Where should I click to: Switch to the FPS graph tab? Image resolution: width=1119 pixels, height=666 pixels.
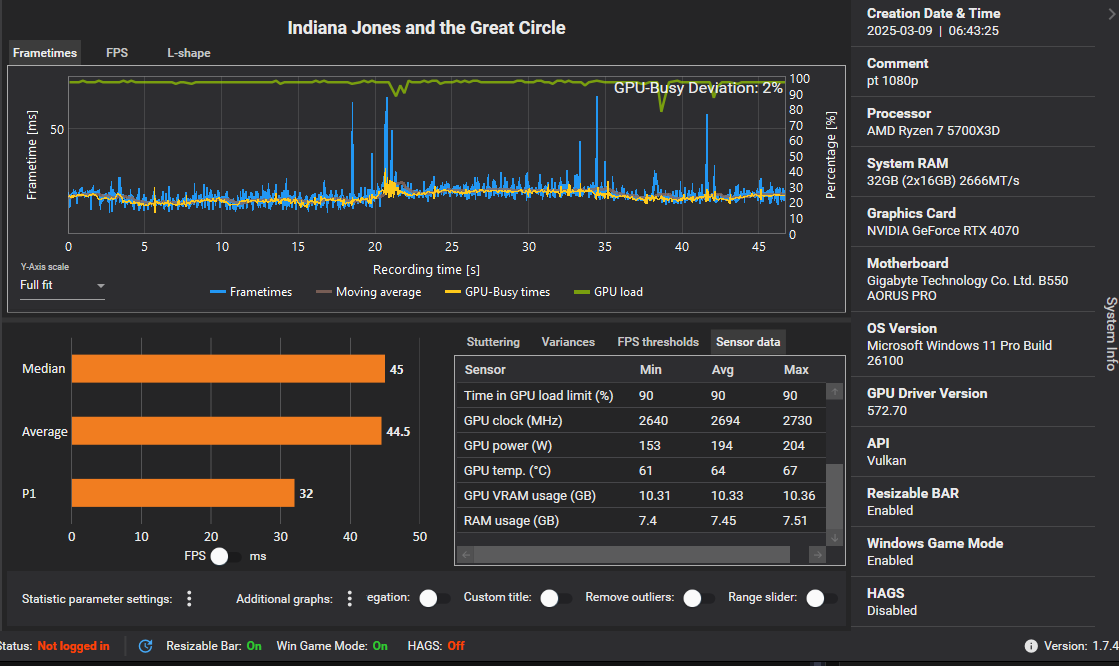coord(117,53)
